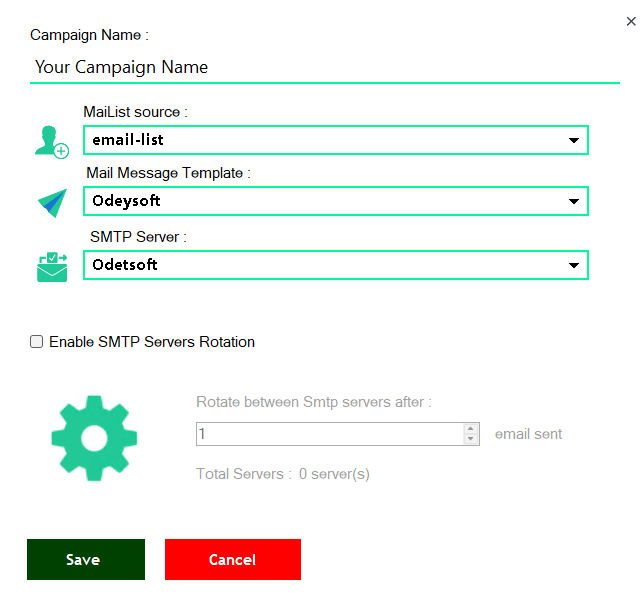Open the SMTP Server dropdown
This screenshot has height=606, width=642.
(x=574, y=265)
